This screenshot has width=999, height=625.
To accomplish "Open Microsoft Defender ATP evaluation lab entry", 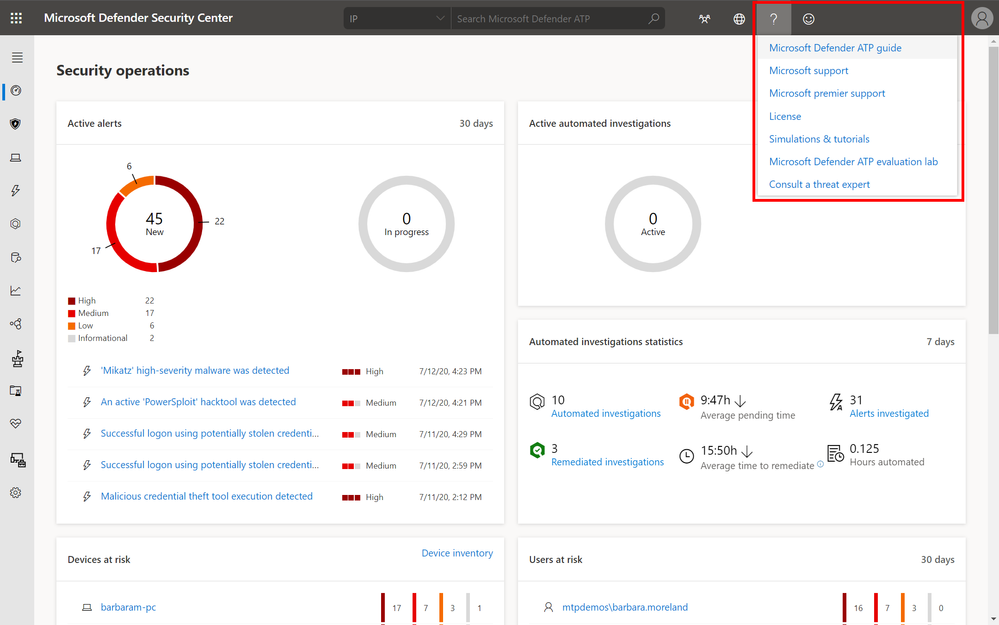I will [x=853, y=162].
